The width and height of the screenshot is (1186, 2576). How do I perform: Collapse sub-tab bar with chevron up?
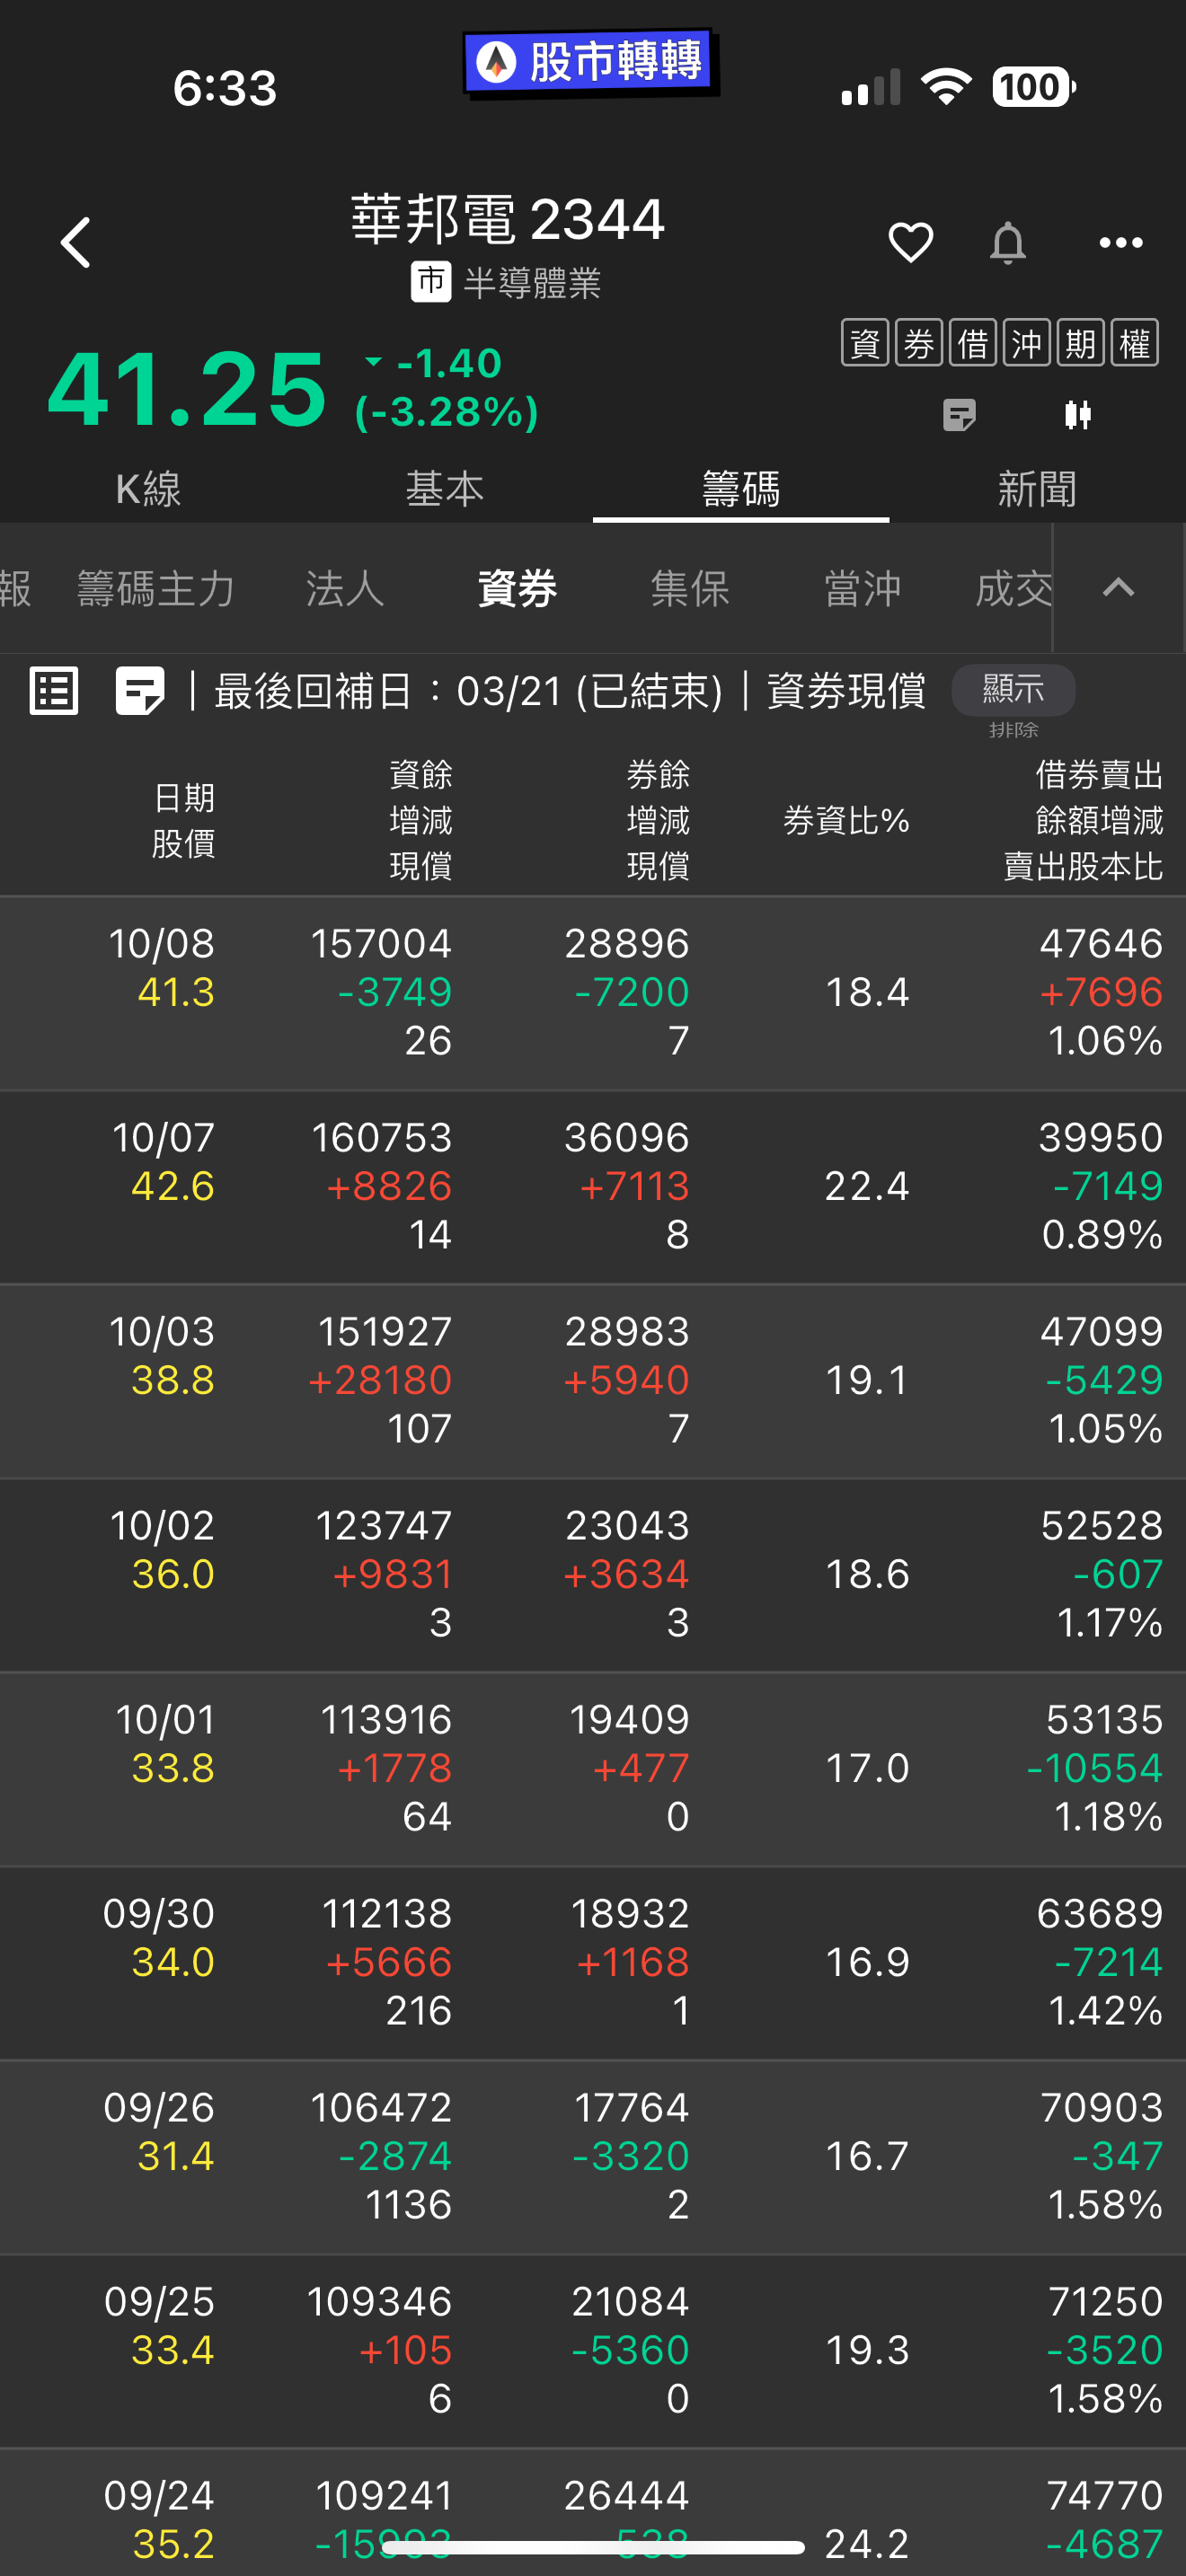[1118, 587]
